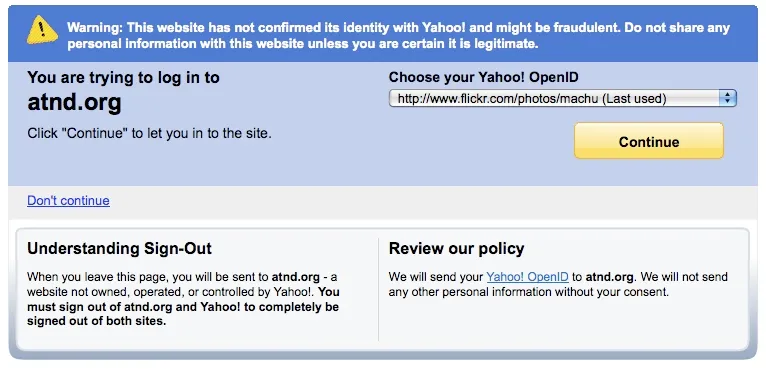This screenshot has height=369, width=766.
Task: Click the Choose your Yahoo! OpenID label
Action: point(484,77)
